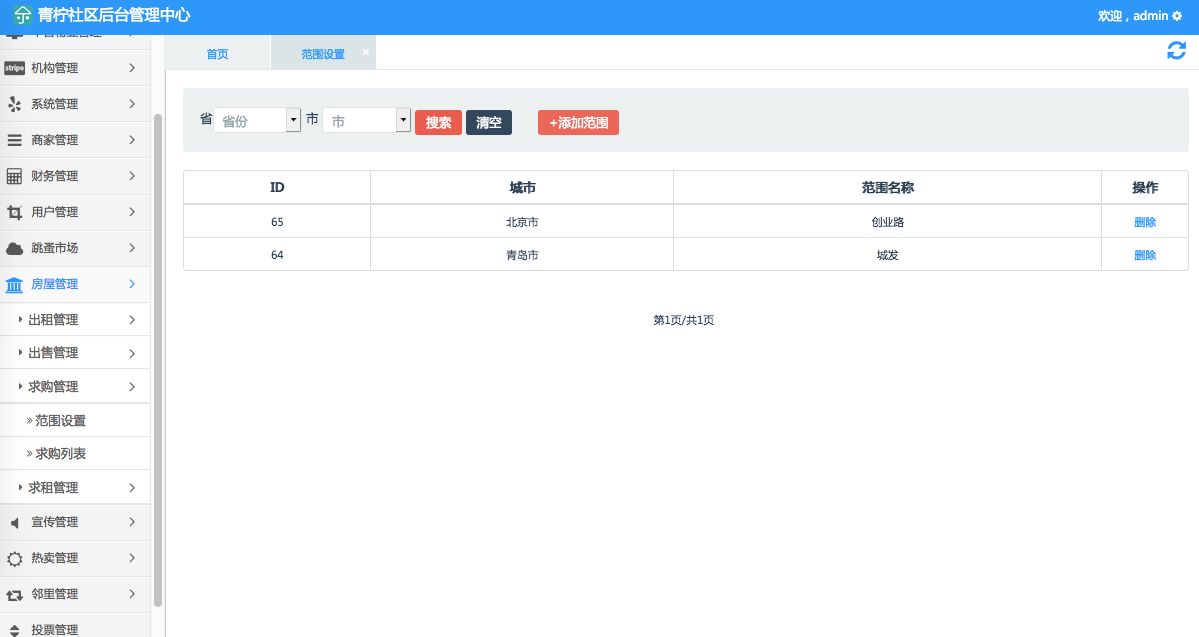Image resolution: width=1199 pixels, height=637 pixels.
Task: Click the 北京市 cell
Action: coord(522,222)
